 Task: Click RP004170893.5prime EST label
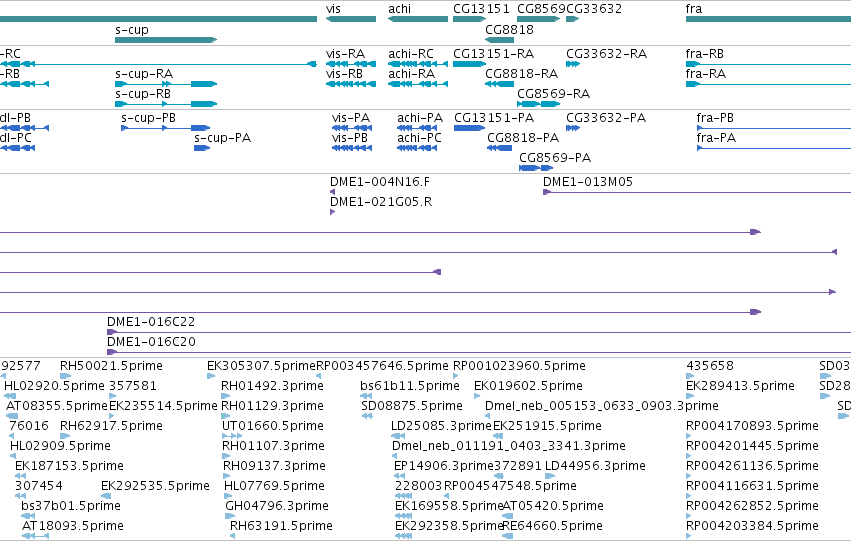[752, 426]
